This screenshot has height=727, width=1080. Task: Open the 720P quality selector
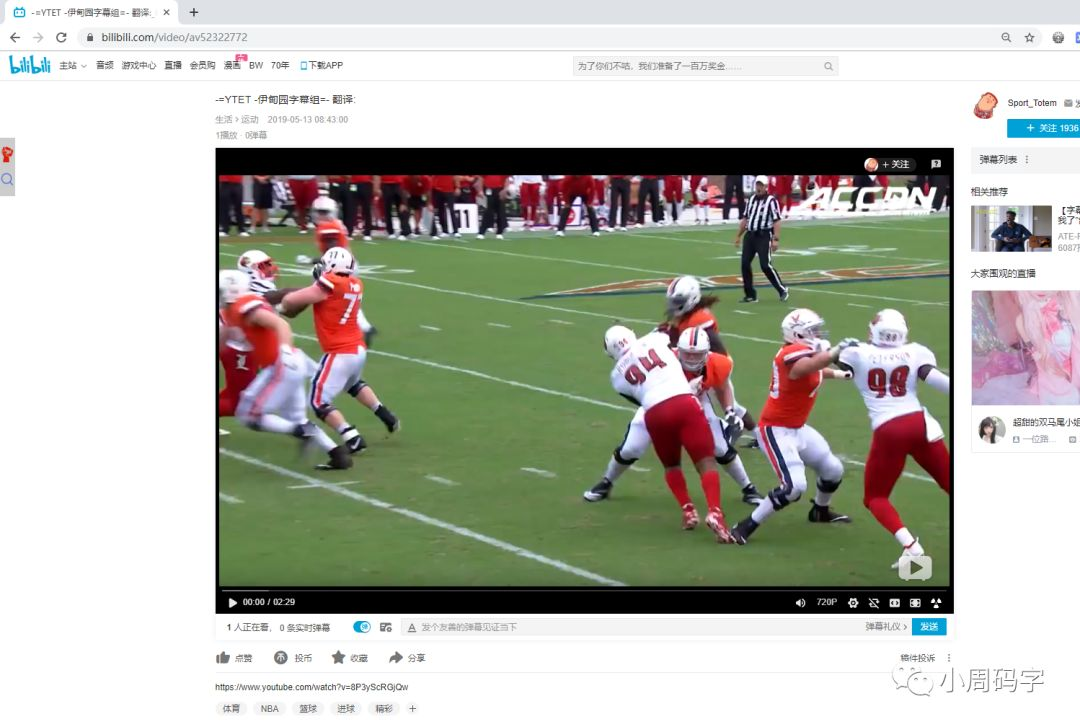click(827, 602)
